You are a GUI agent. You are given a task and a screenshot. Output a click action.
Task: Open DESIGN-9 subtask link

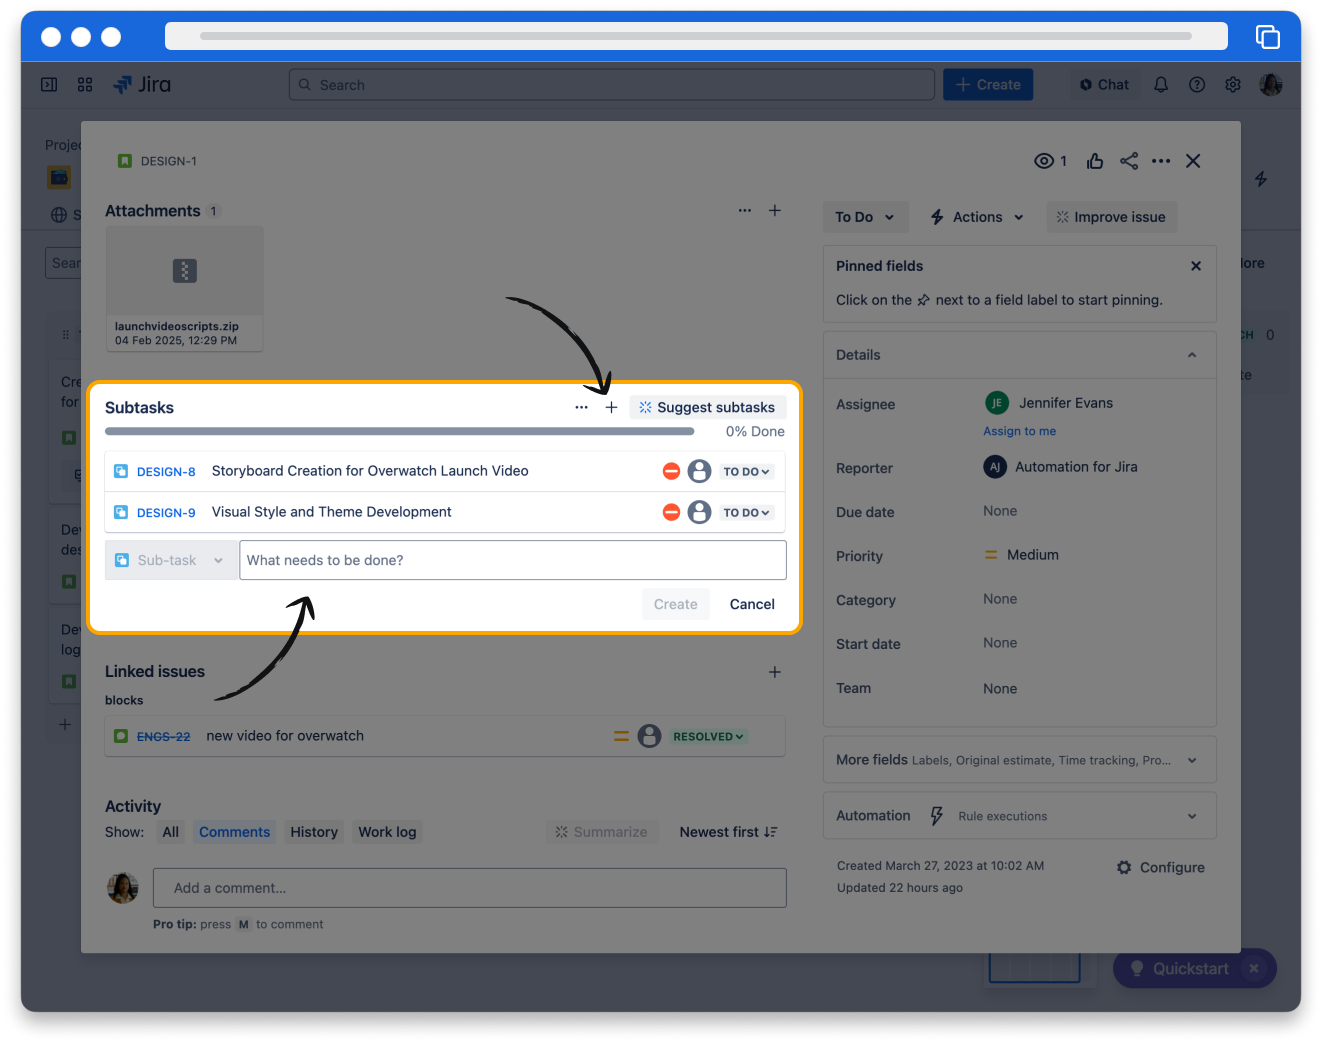[x=166, y=513]
